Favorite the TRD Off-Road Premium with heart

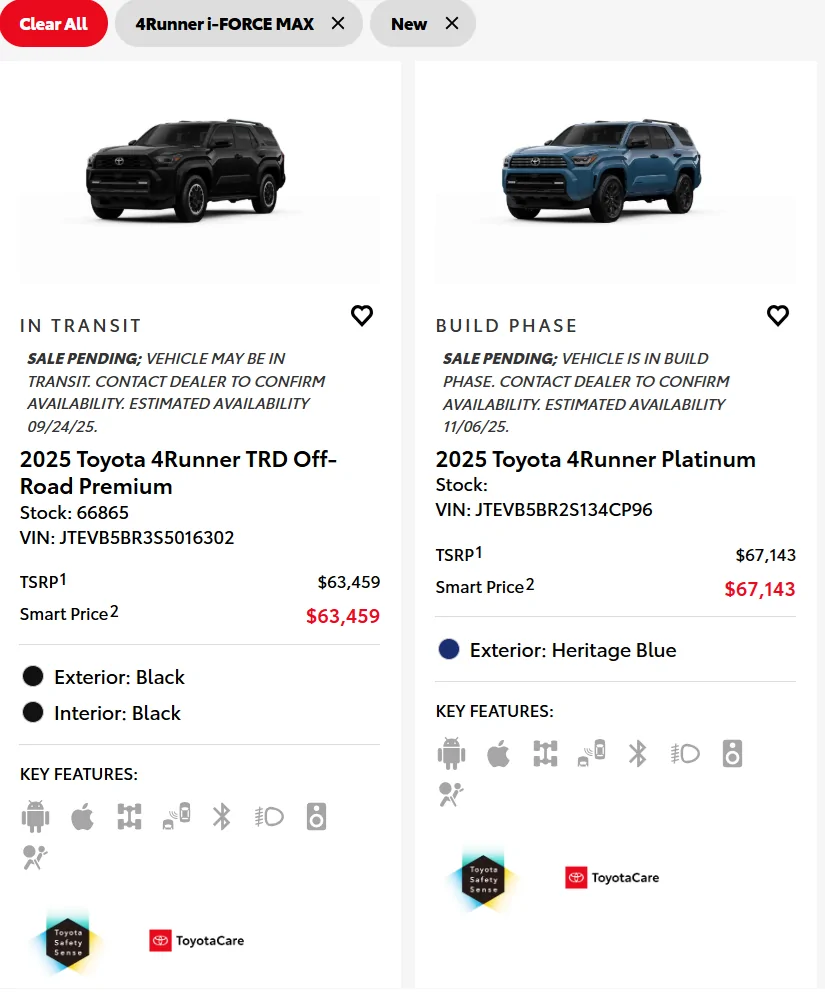click(x=362, y=316)
